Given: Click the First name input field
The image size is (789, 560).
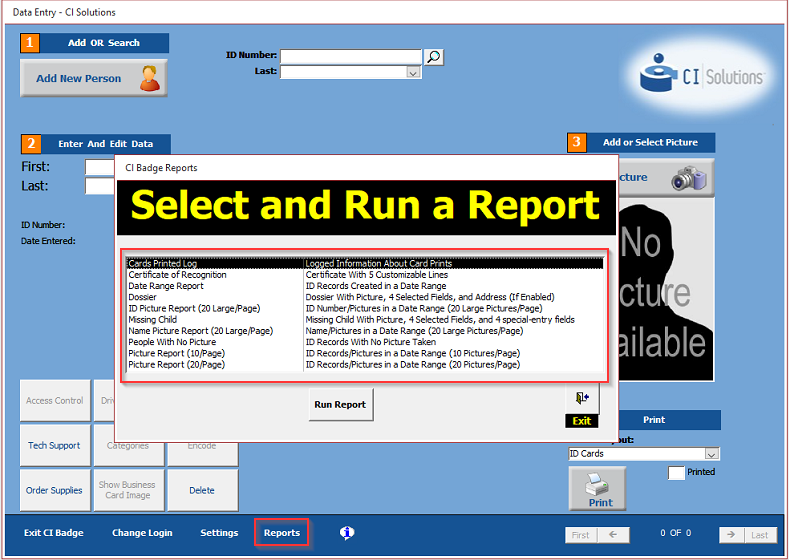Looking at the screenshot, I should coord(100,167).
